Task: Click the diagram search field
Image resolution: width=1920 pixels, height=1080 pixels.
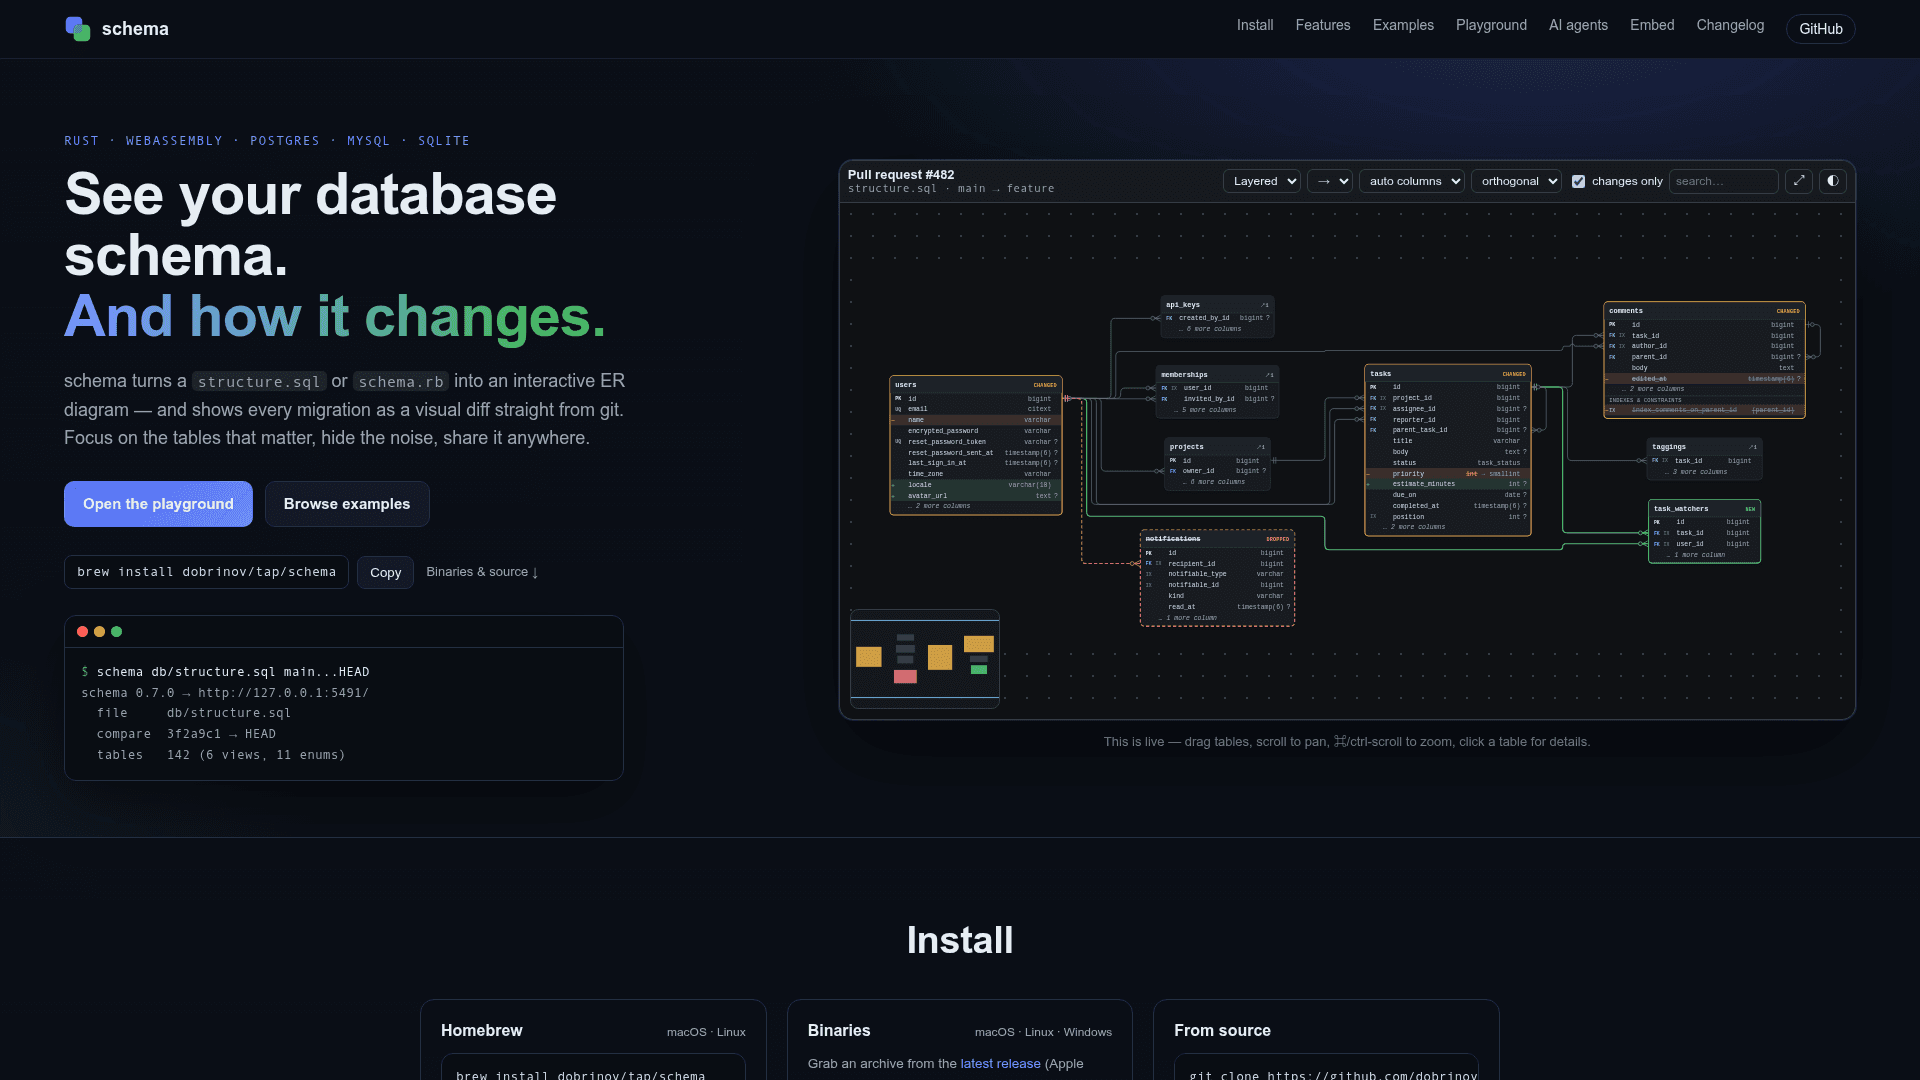Action: click(x=1724, y=181)
